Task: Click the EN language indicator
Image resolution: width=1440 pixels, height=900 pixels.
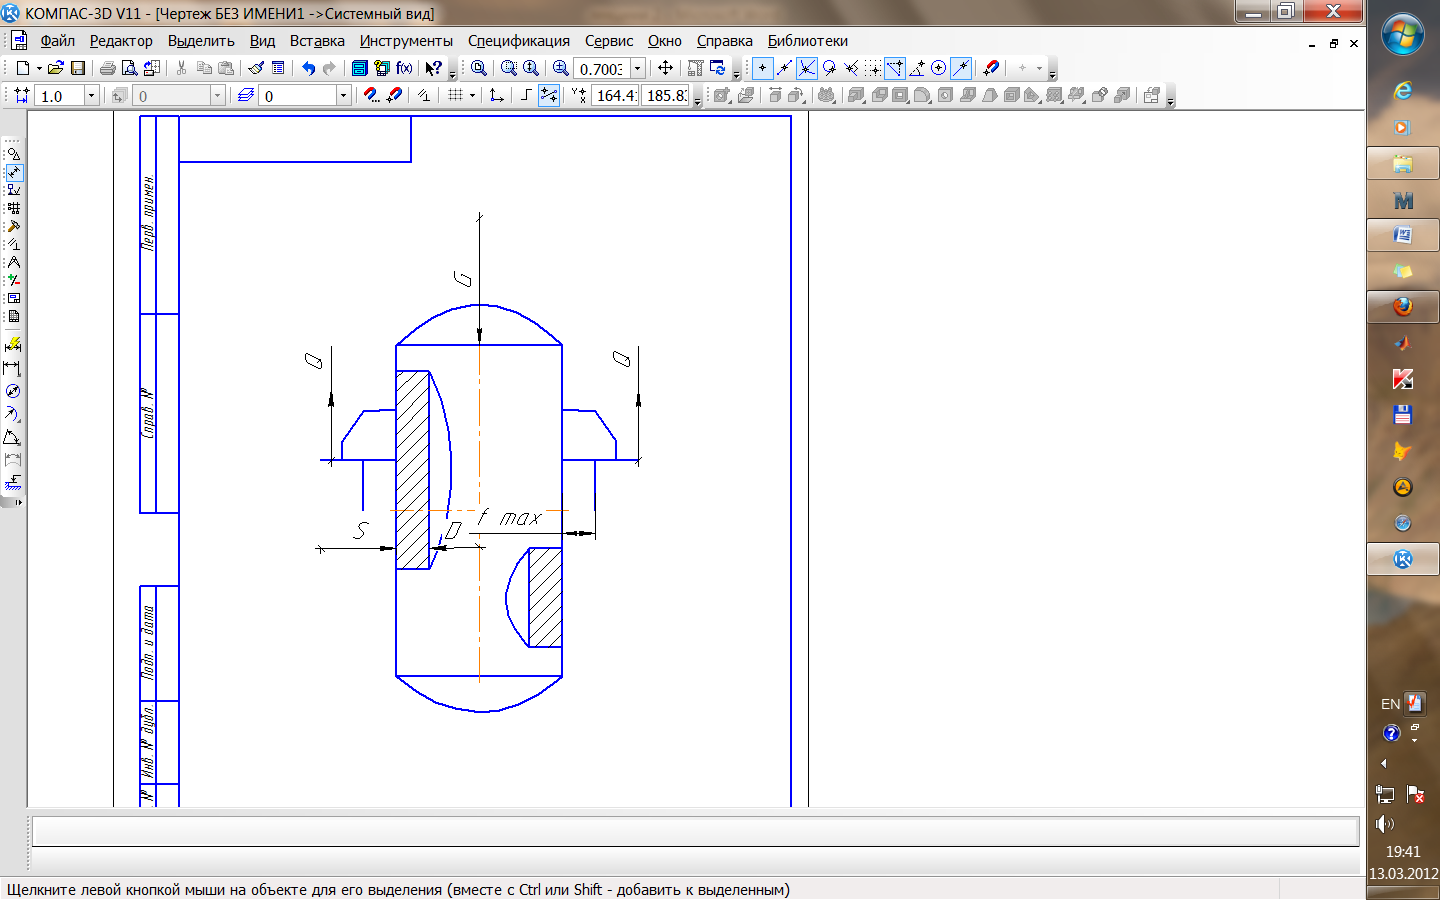Action: (1389, 704)
